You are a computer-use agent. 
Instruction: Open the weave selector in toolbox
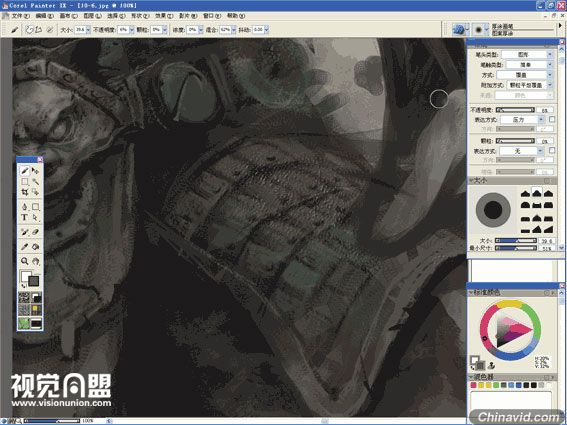[36, 310]
